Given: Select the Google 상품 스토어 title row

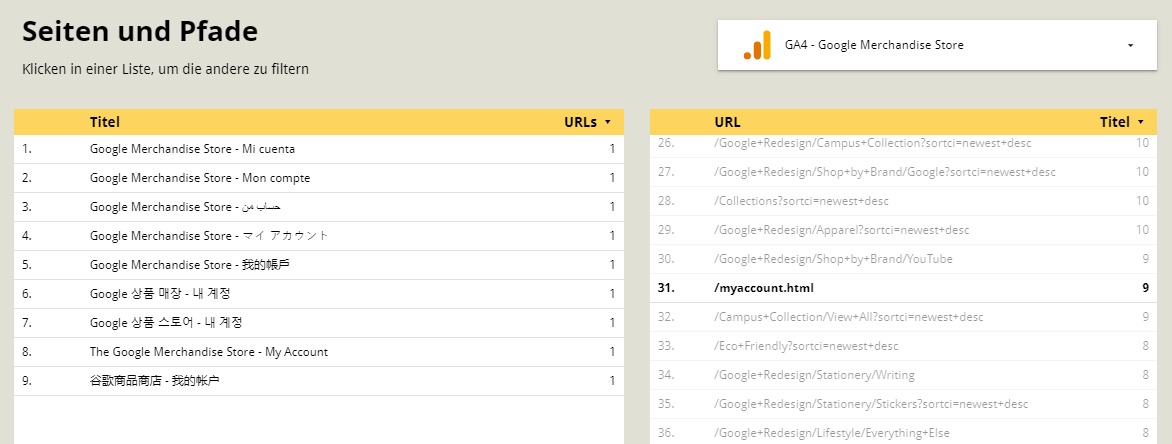Looking at the screenshot, I should click(166, 323).
